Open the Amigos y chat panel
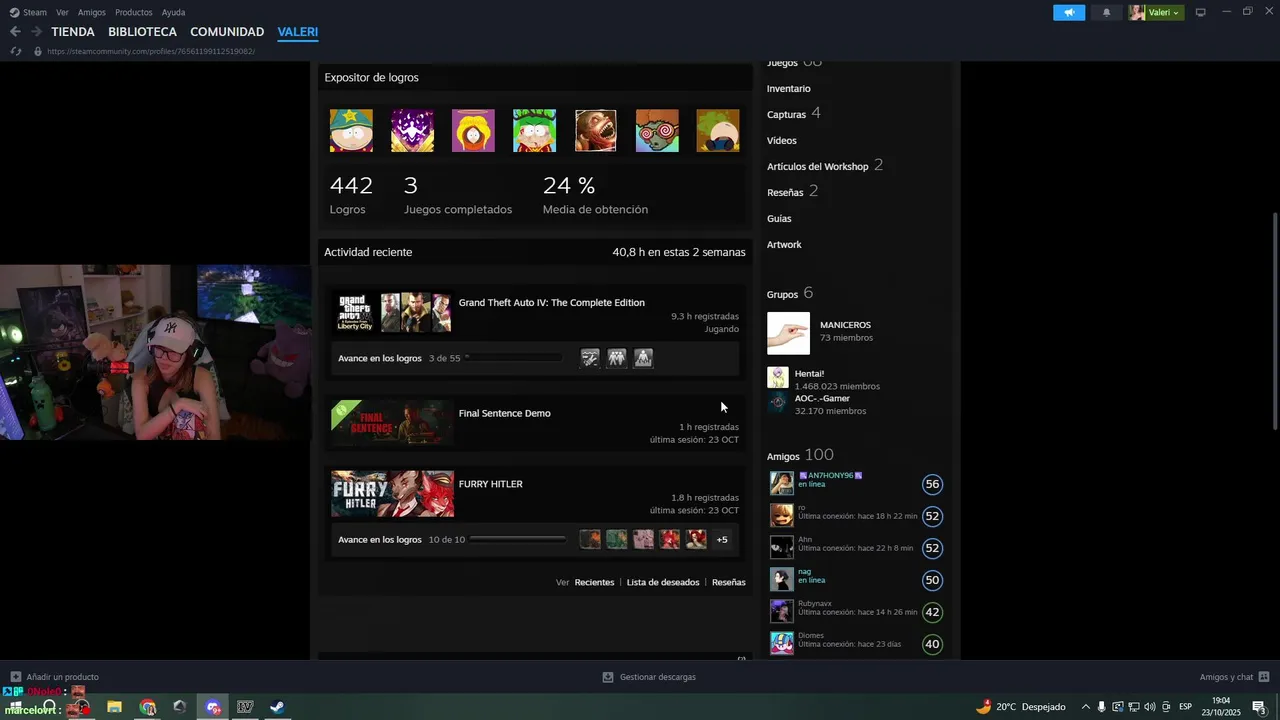Viewport: 1280px width, 720px height. point(1234,677)
